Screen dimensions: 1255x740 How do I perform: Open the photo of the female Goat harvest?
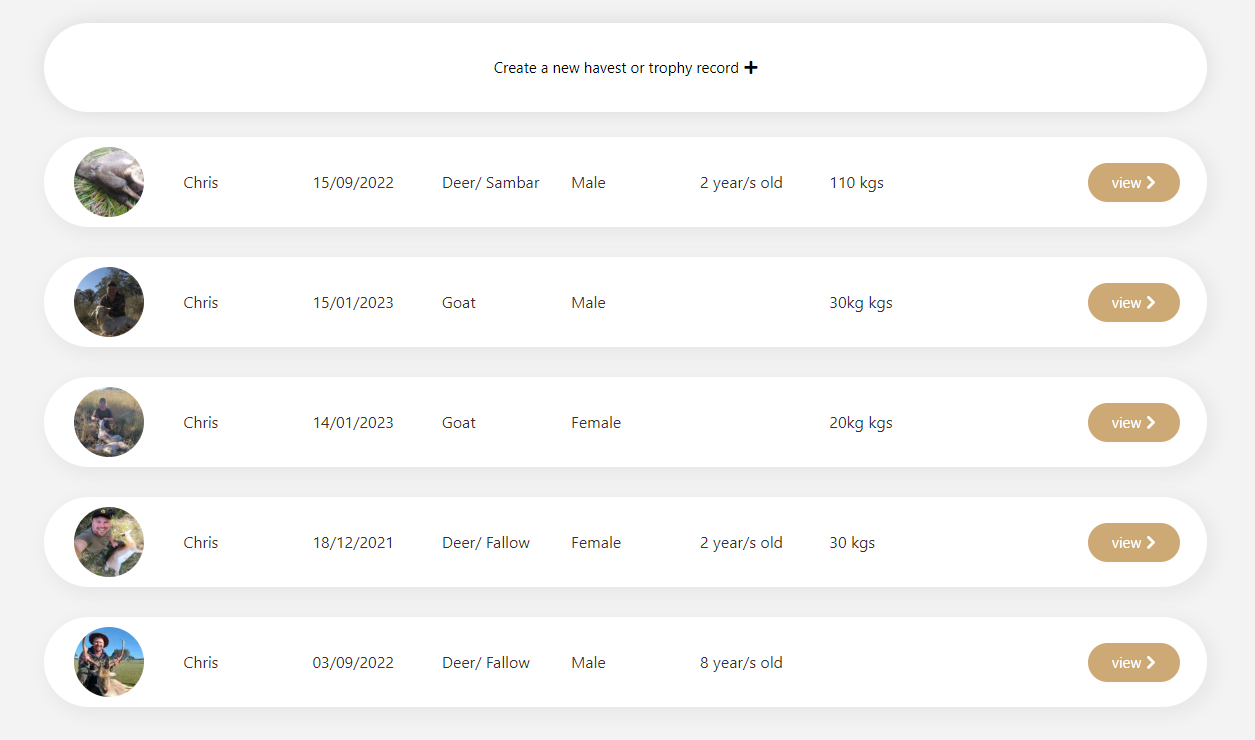[x=108, y=422]
